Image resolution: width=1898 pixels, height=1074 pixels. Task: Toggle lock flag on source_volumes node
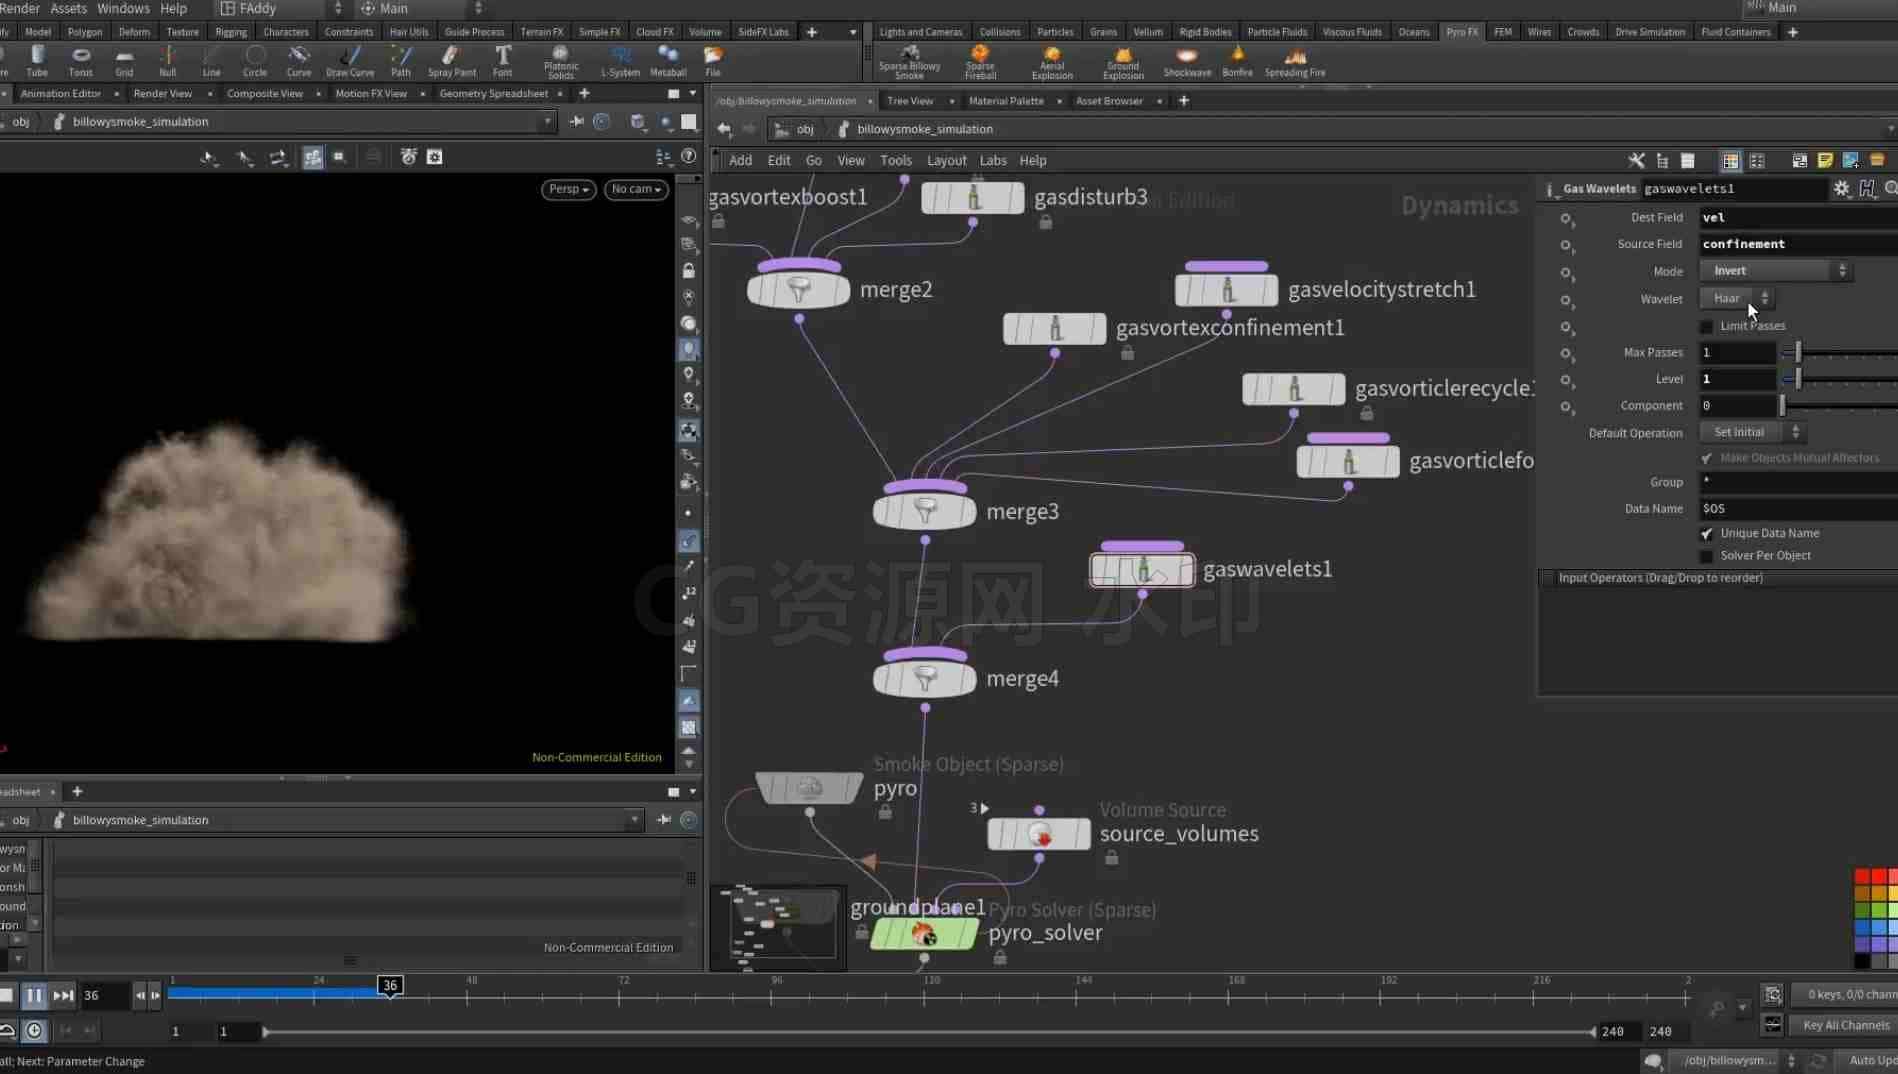1111,858
